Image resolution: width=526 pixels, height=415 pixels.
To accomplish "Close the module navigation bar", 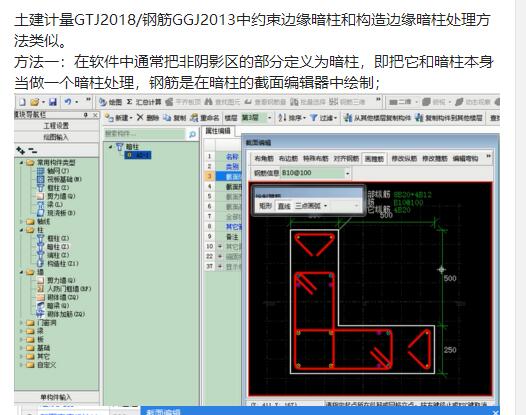I will [95, 115].
